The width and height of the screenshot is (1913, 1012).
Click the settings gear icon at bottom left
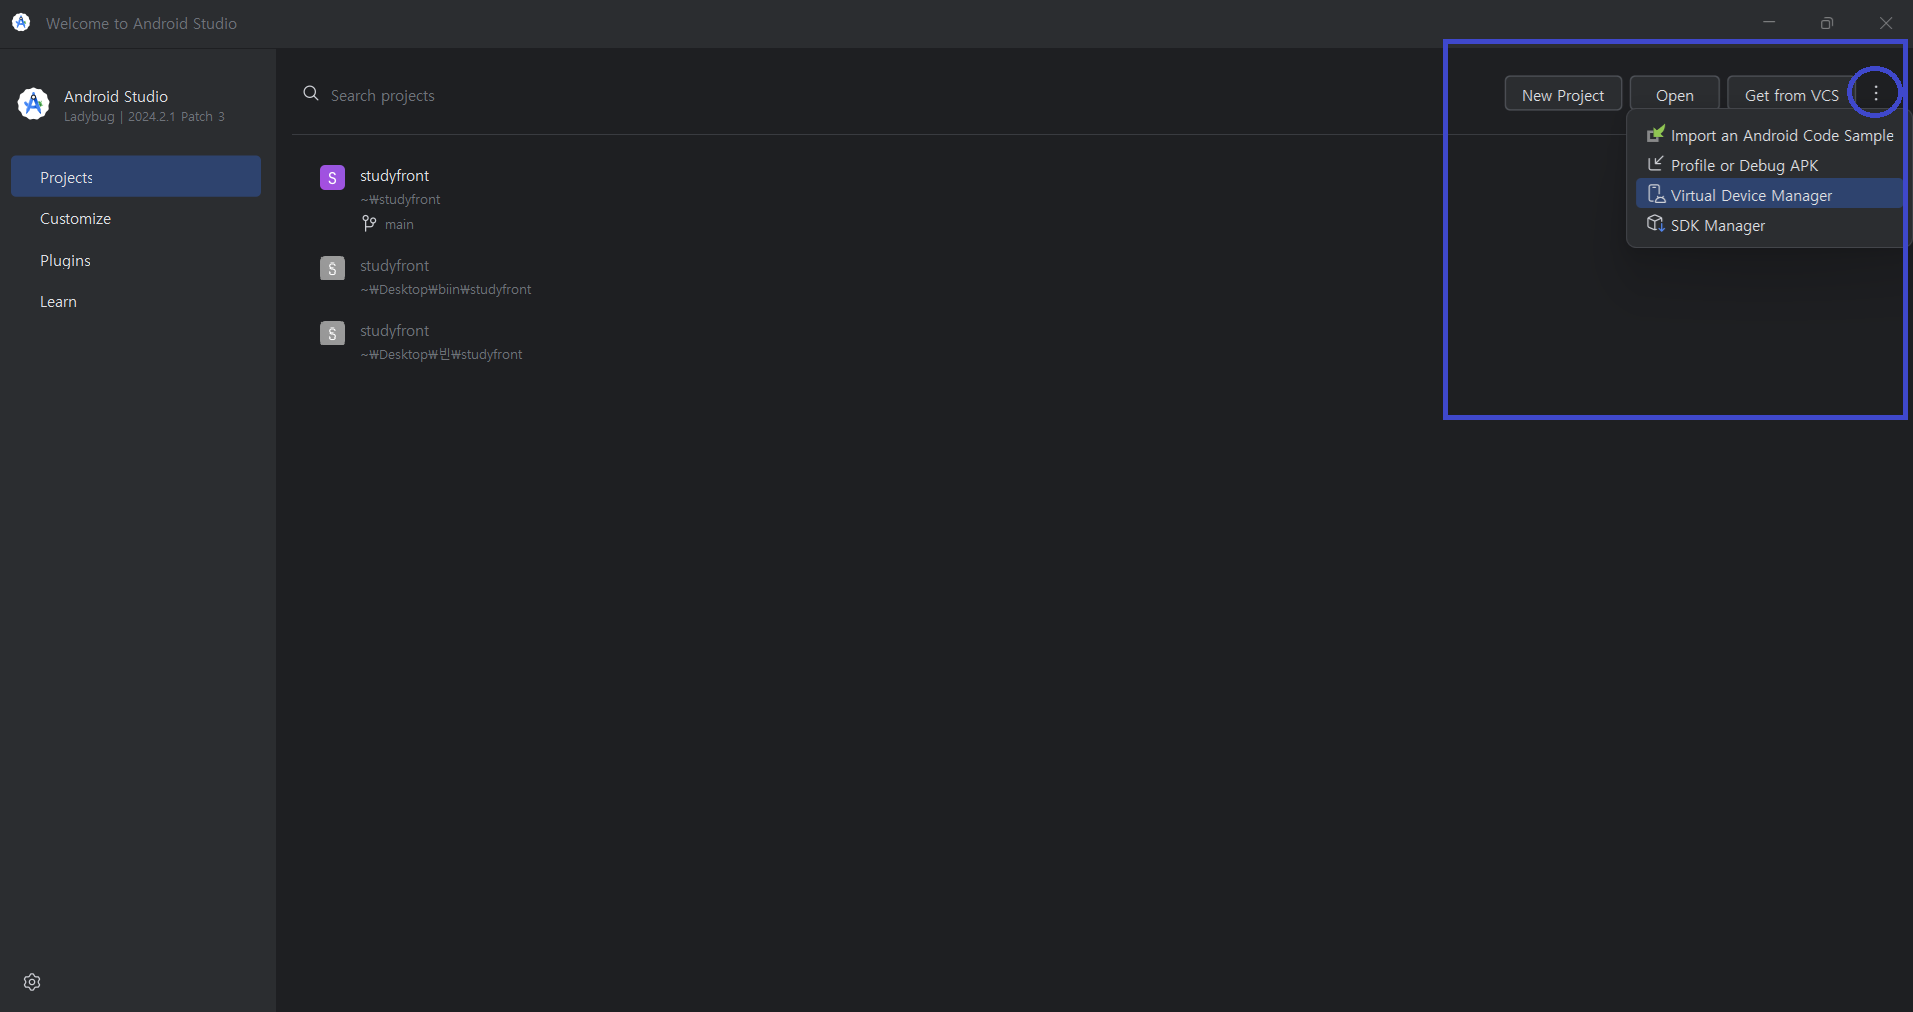coord(32,982)
